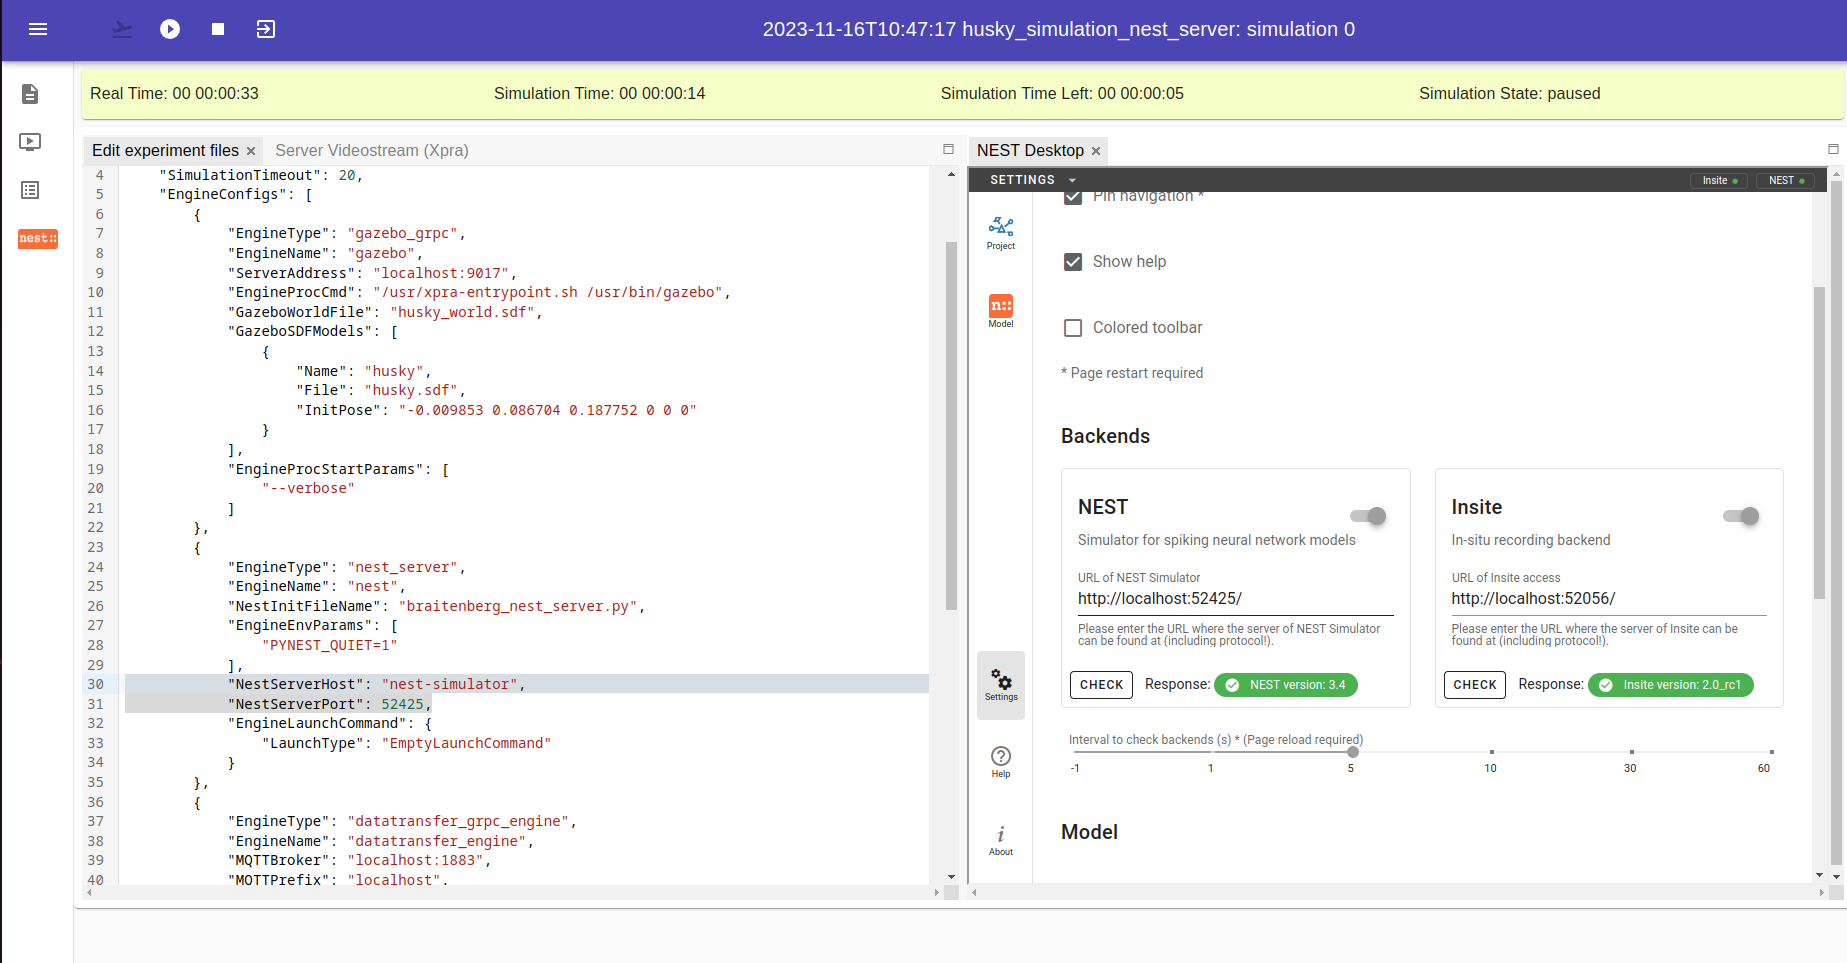The width and height of the screenshot is (1847, 963).
Task: Open the NEST orange sidebar icon
Action: pos(38,238)
